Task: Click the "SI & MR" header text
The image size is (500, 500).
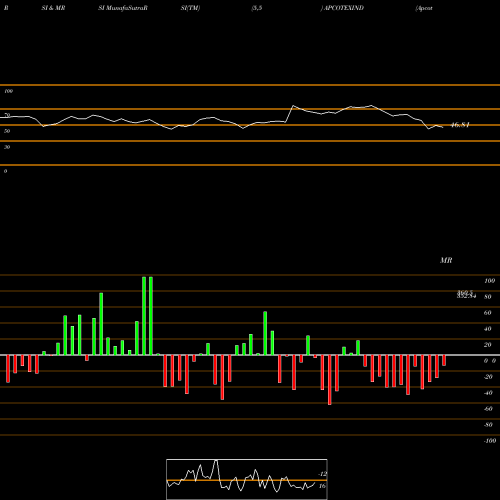Action: coord(53,8)
